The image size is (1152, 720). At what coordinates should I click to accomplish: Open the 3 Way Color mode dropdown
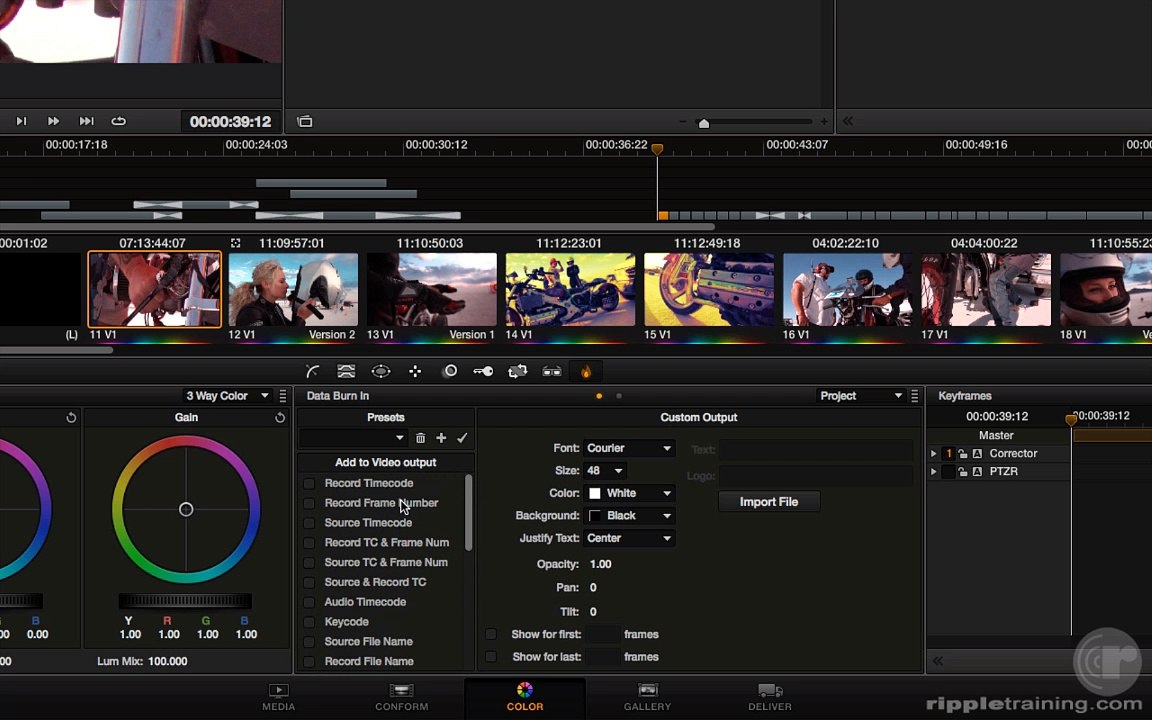tap(227, 396)
